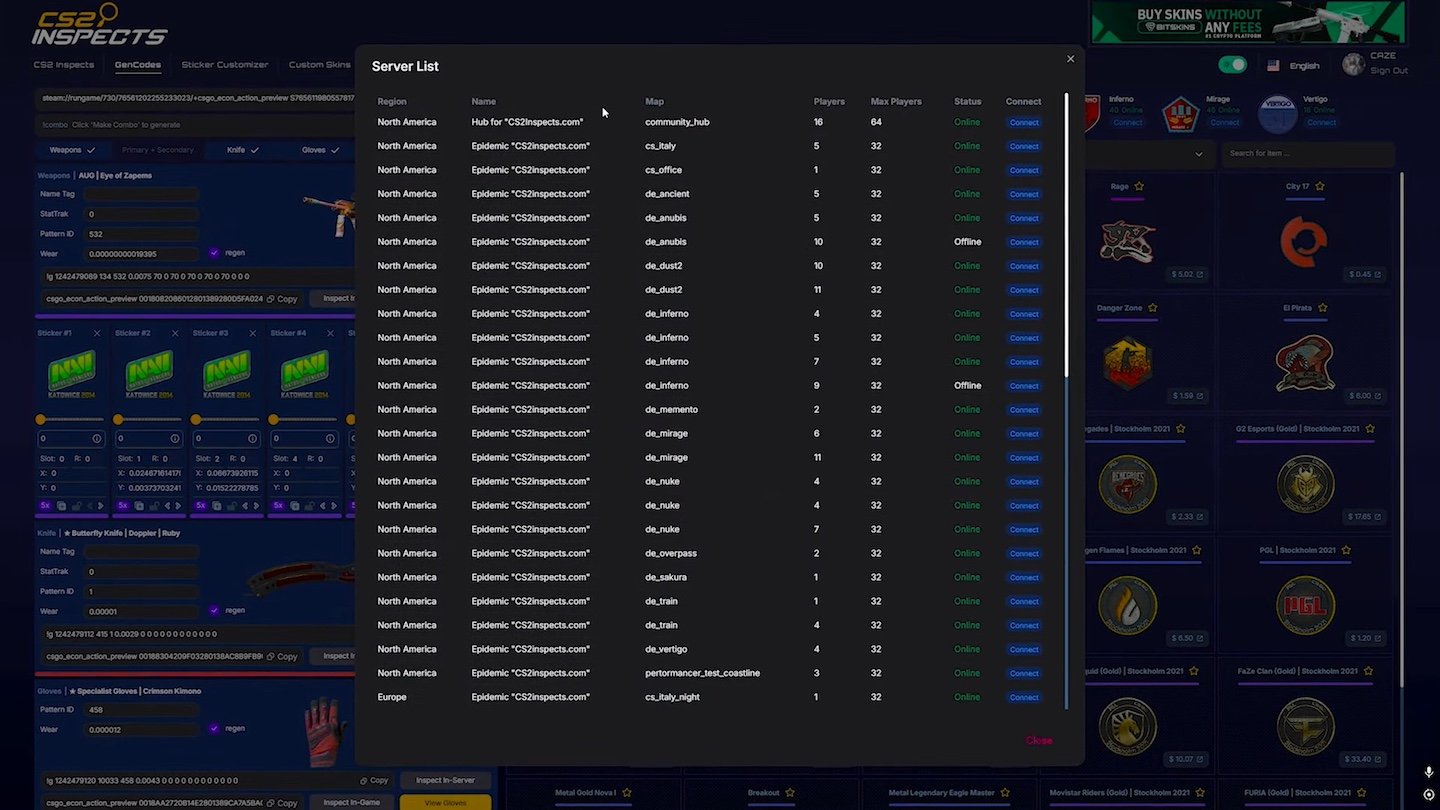Remove Sticker #4 with its X

coord(331,333)
